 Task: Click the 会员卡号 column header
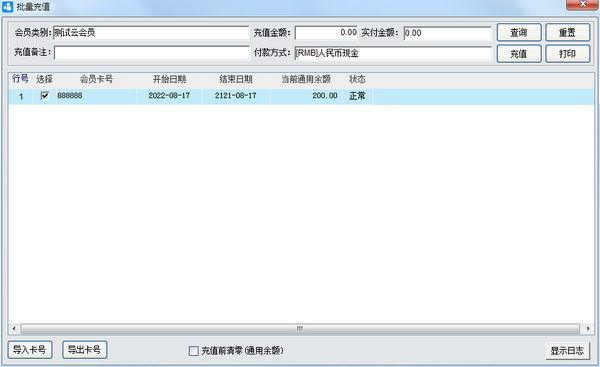coord(96,79)
